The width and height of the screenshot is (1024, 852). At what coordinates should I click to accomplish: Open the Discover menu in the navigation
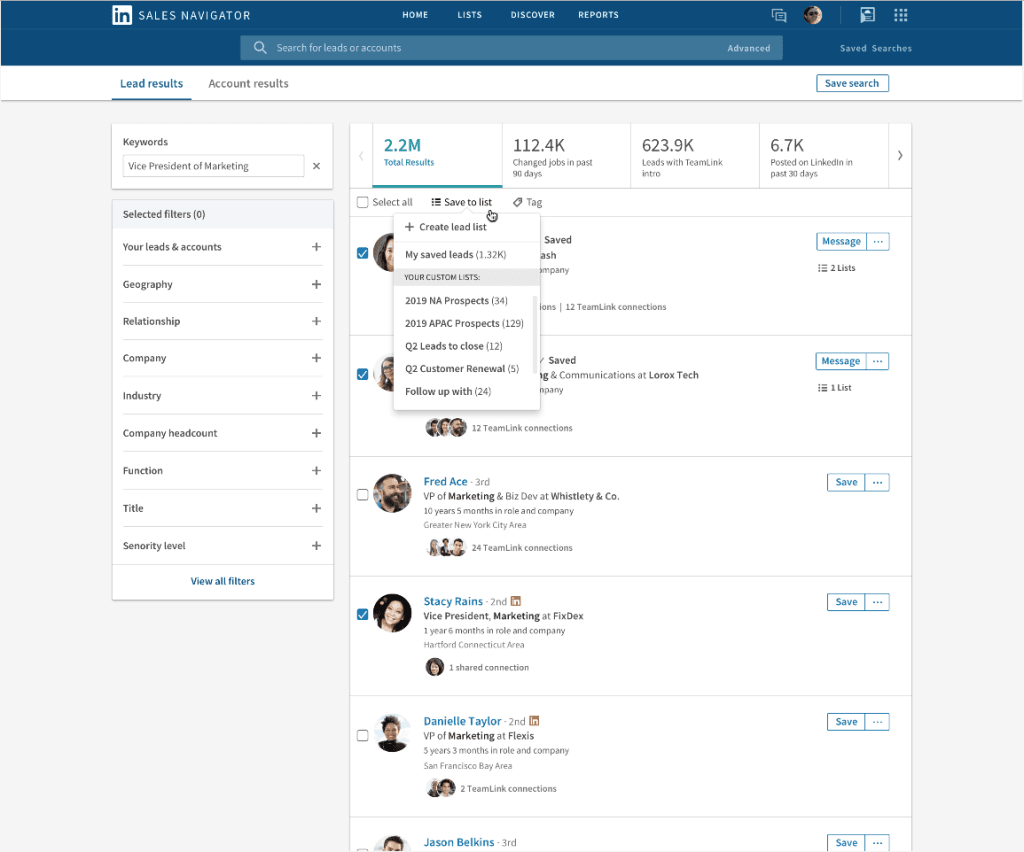click(532, 15)
